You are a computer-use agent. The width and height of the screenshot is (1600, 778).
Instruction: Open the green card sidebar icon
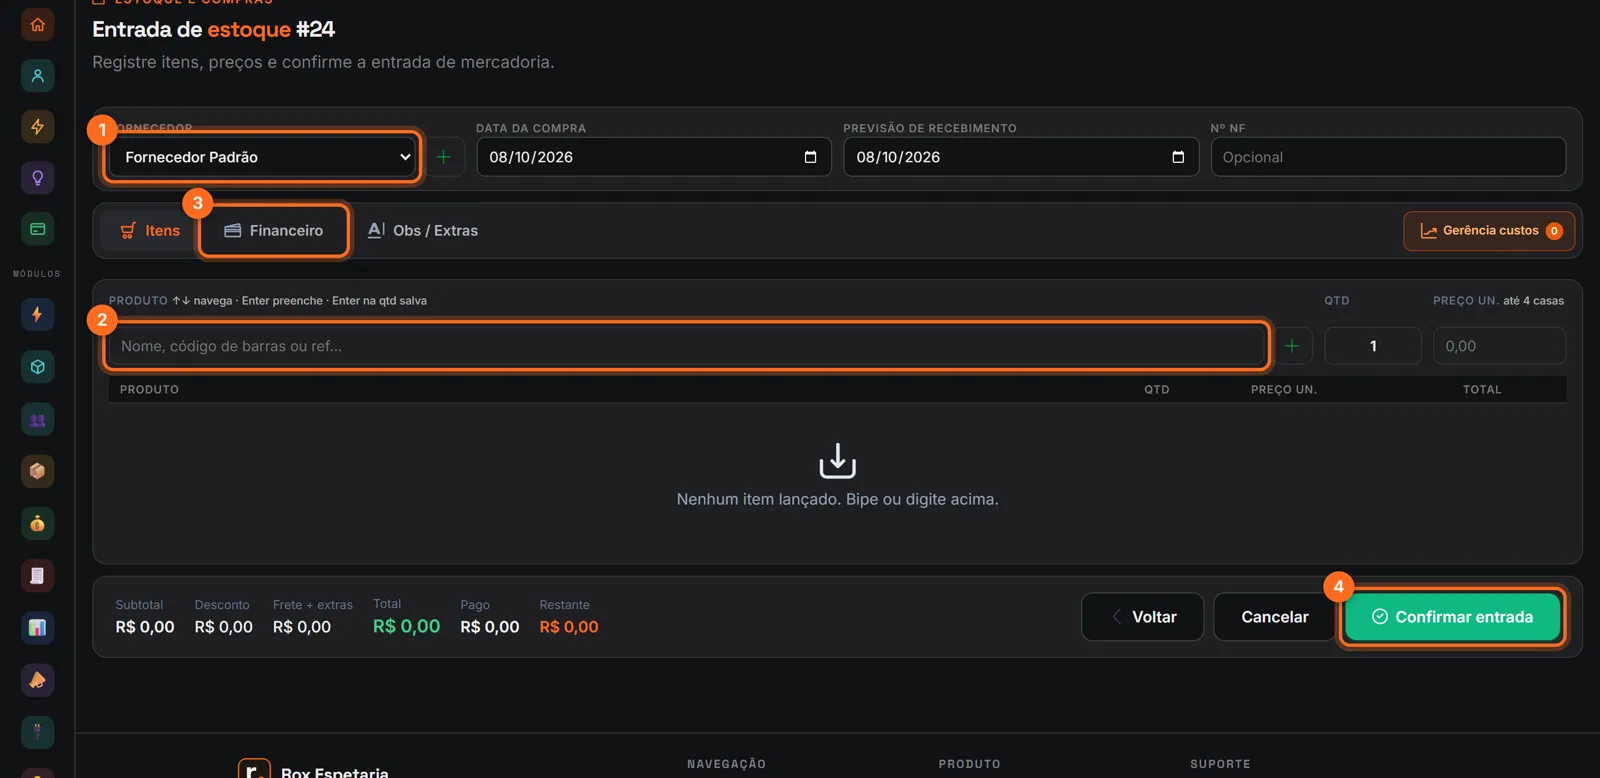pos(37,228)
